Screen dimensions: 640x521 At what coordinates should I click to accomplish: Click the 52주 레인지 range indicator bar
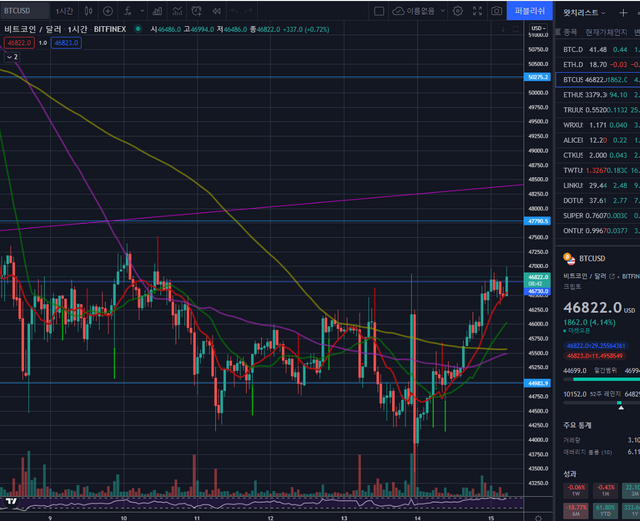[602, 403]
